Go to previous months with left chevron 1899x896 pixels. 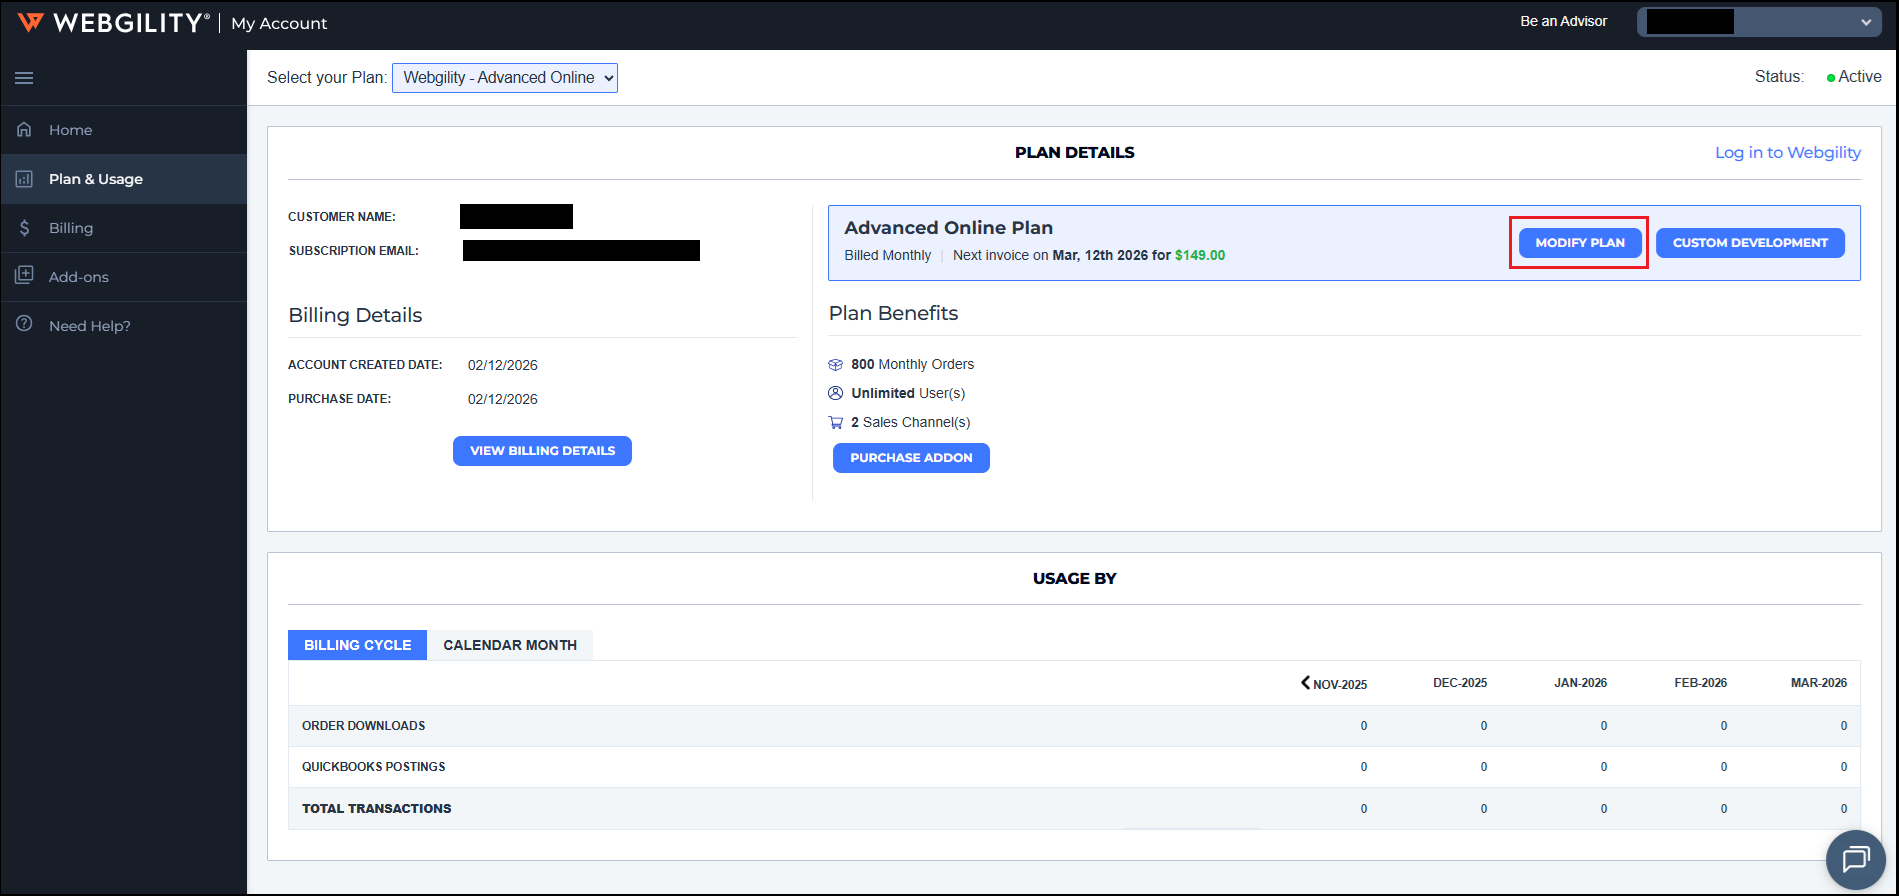coord(1305,683)
